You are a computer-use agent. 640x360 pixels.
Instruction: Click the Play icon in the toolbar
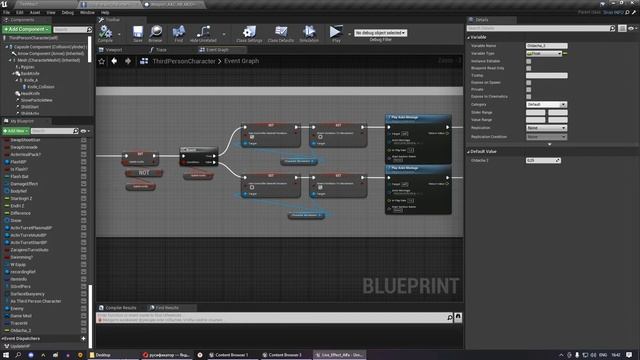(336, 32)
